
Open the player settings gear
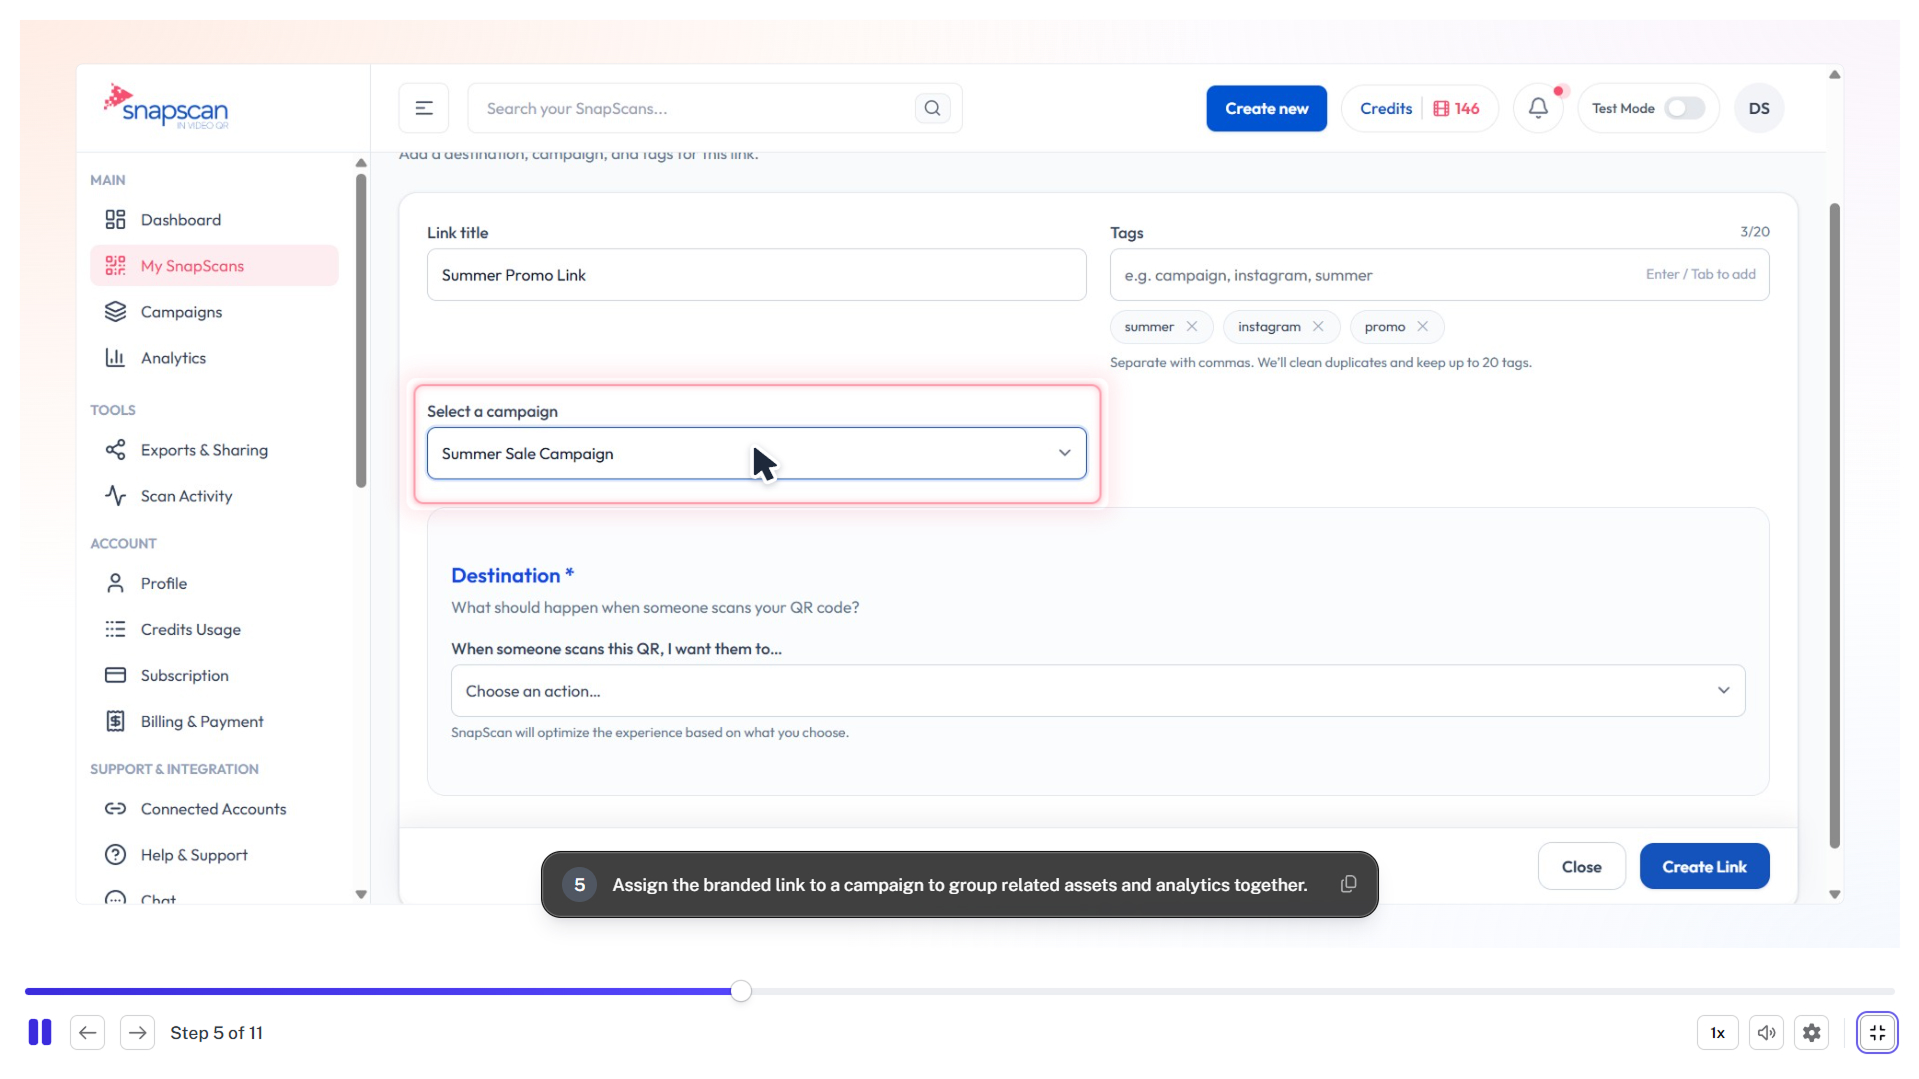pos(1811,1033)
